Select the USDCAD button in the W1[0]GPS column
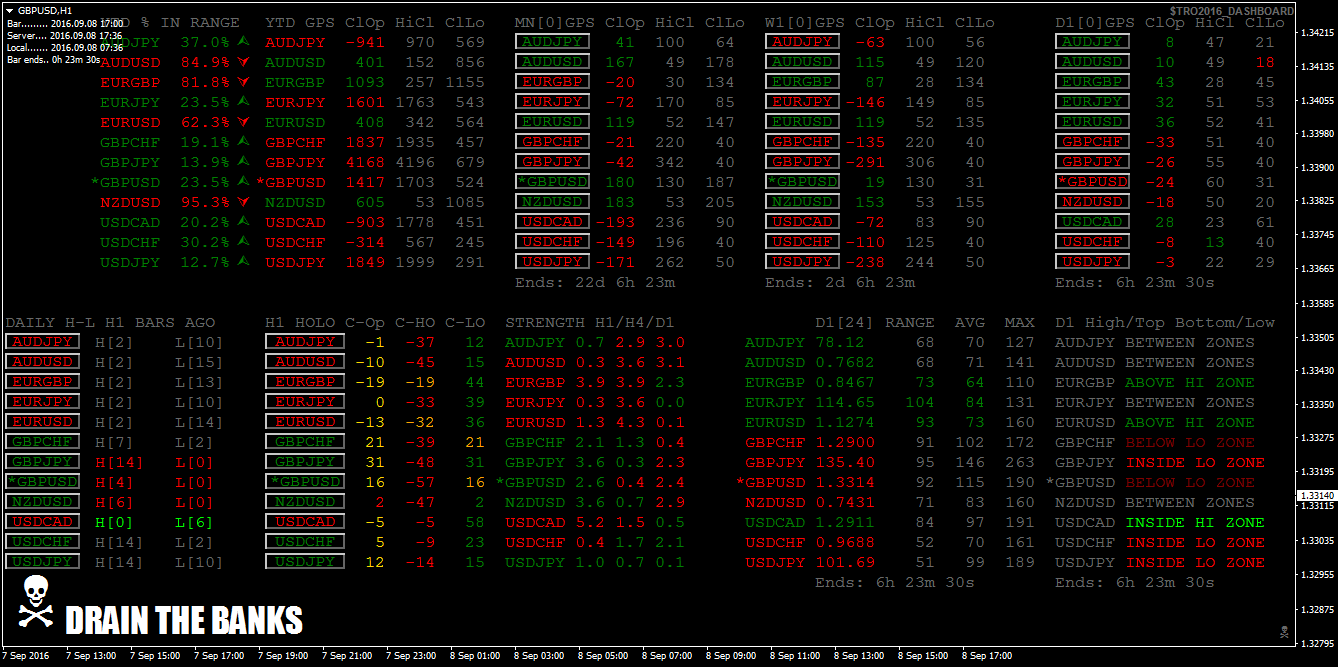The image size is (1338, 667). [802, 222]
